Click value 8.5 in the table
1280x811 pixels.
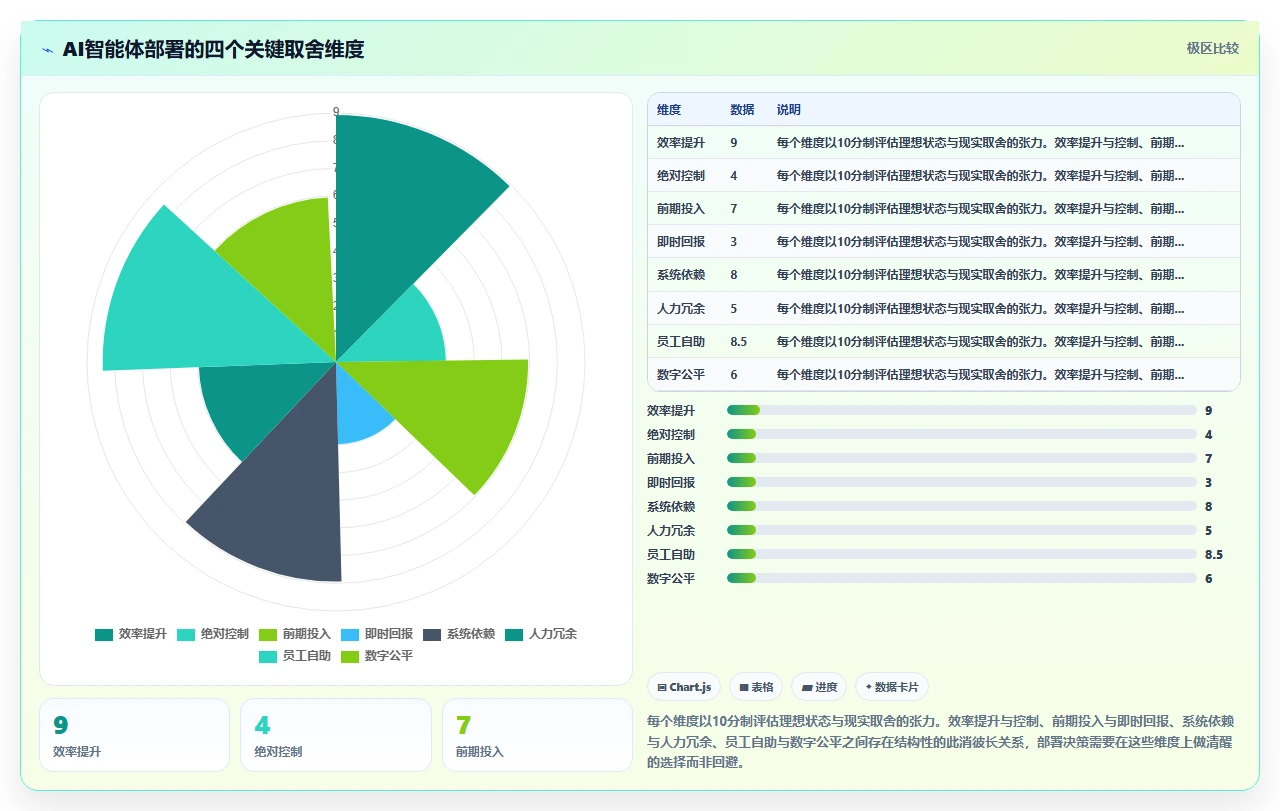pos(739,342)
